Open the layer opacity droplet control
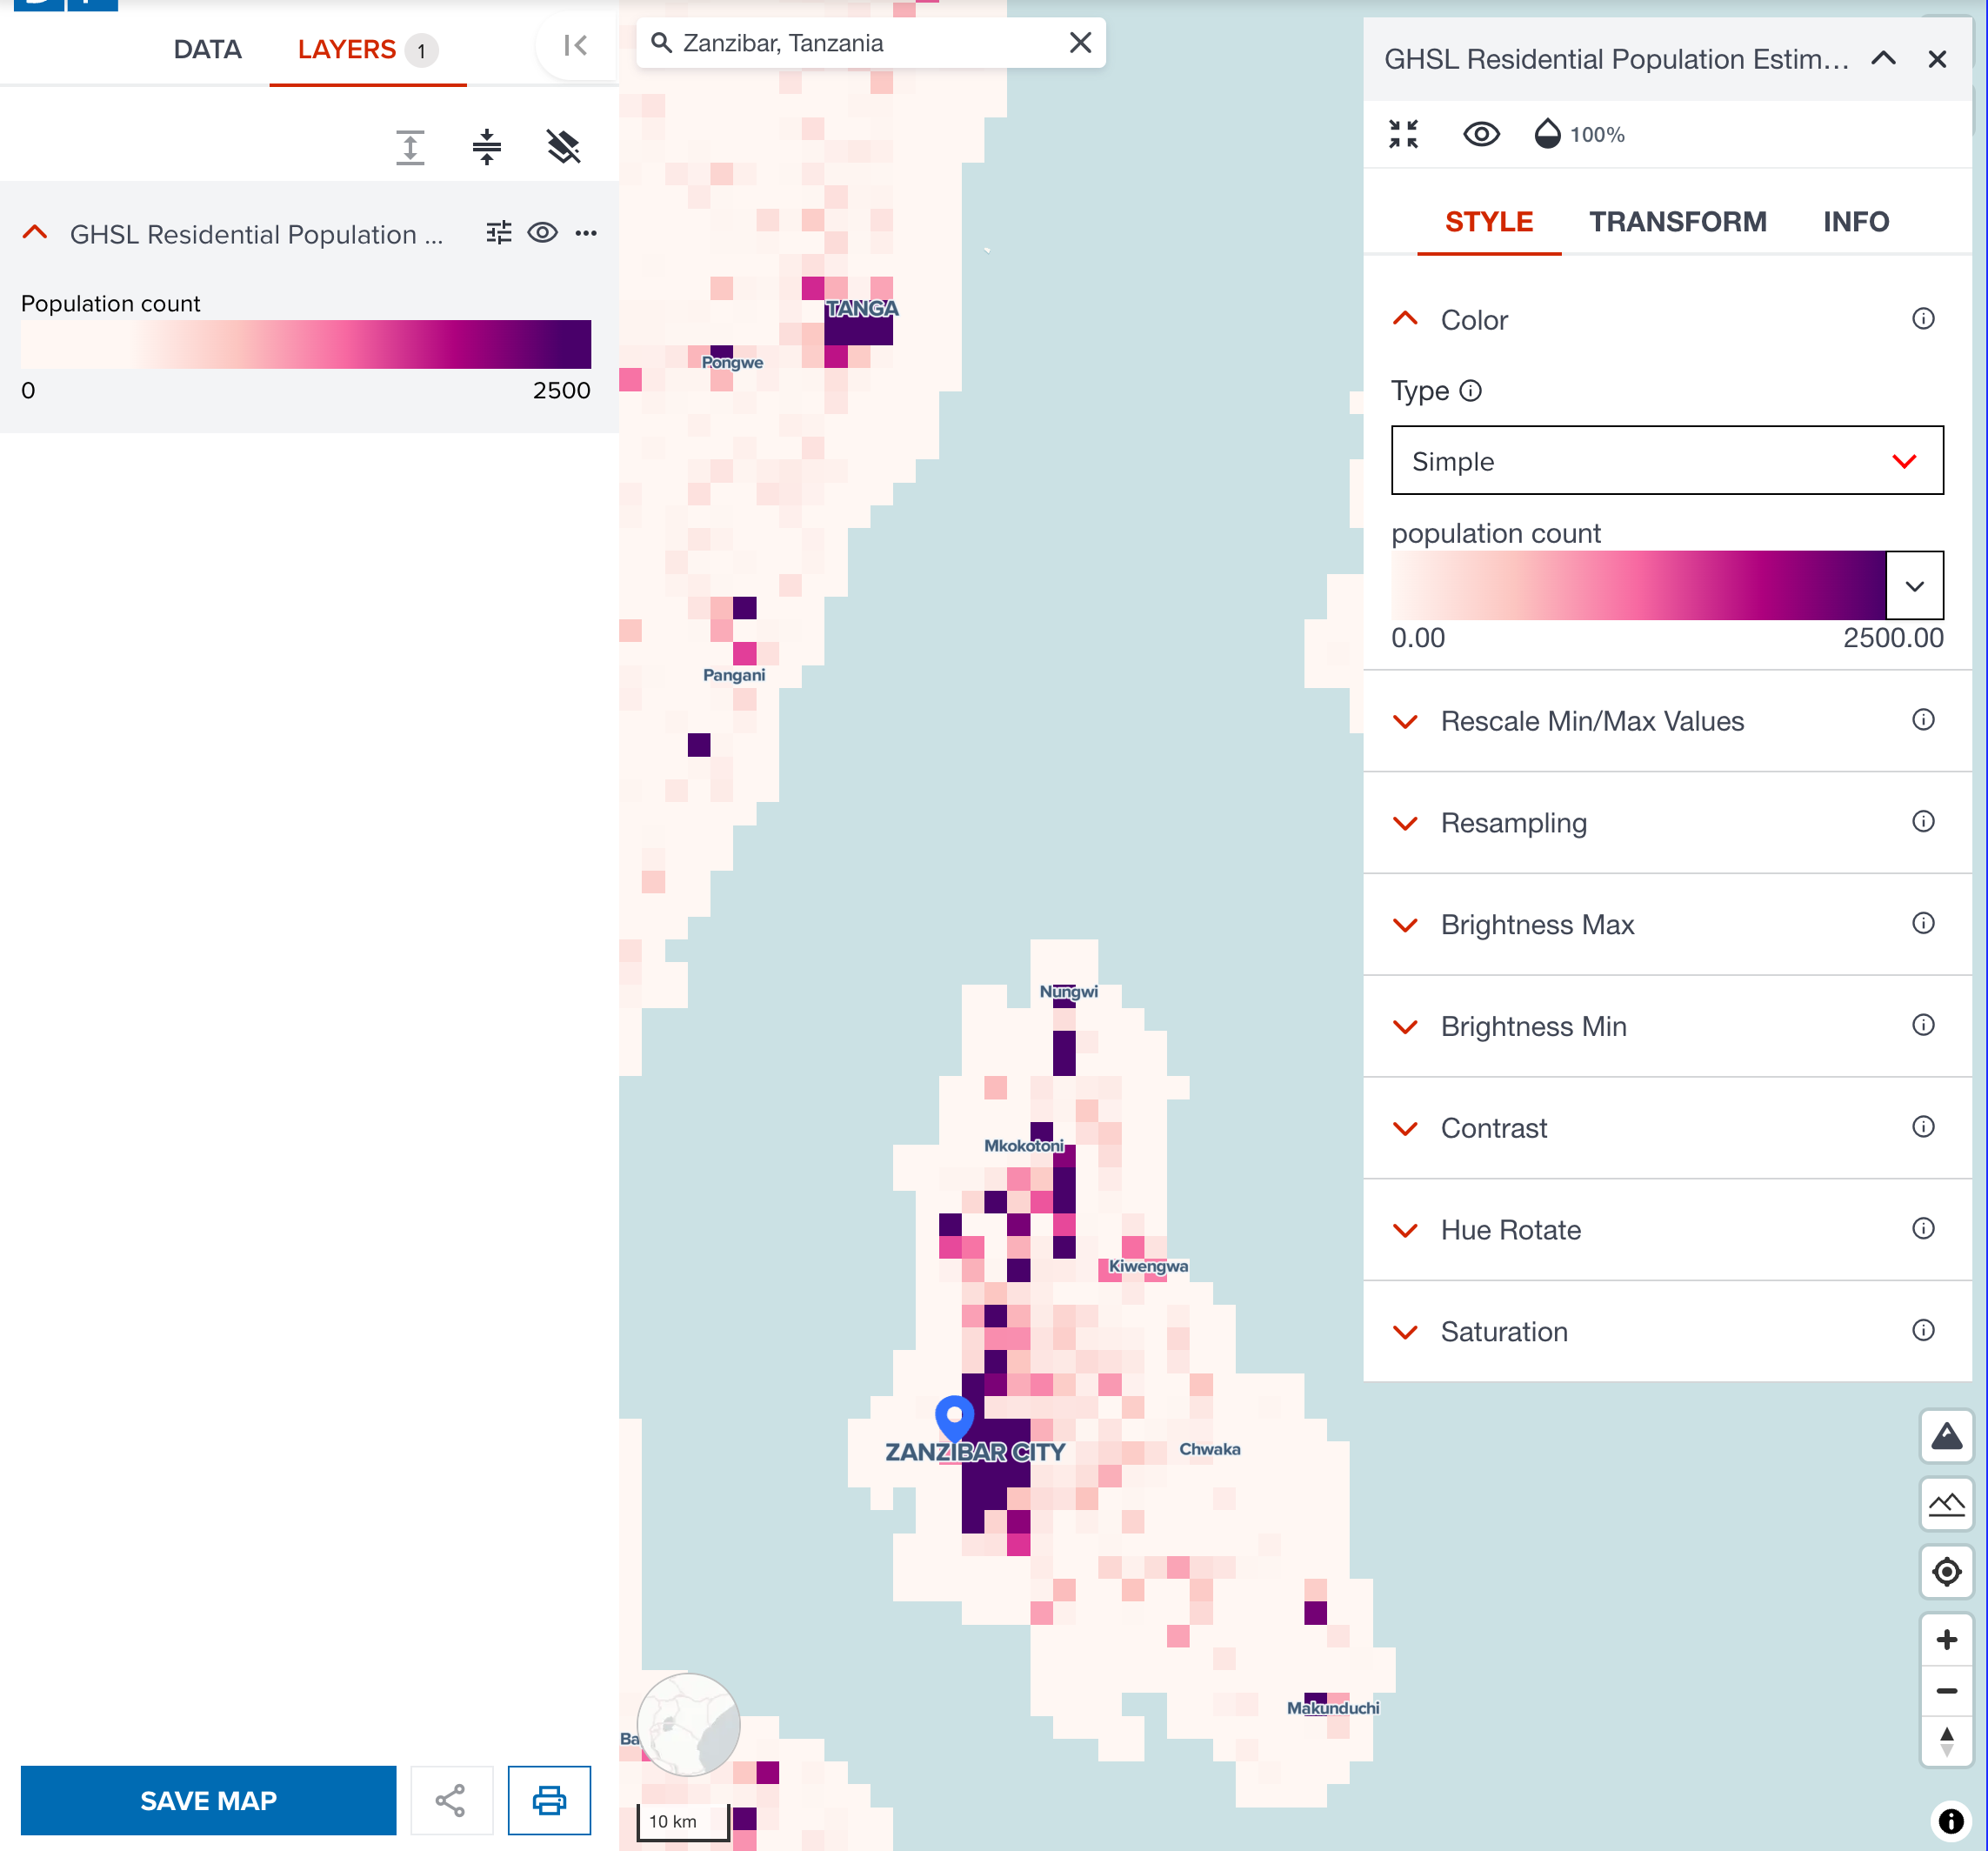 pyautogui.click(x=1546, y=133)
